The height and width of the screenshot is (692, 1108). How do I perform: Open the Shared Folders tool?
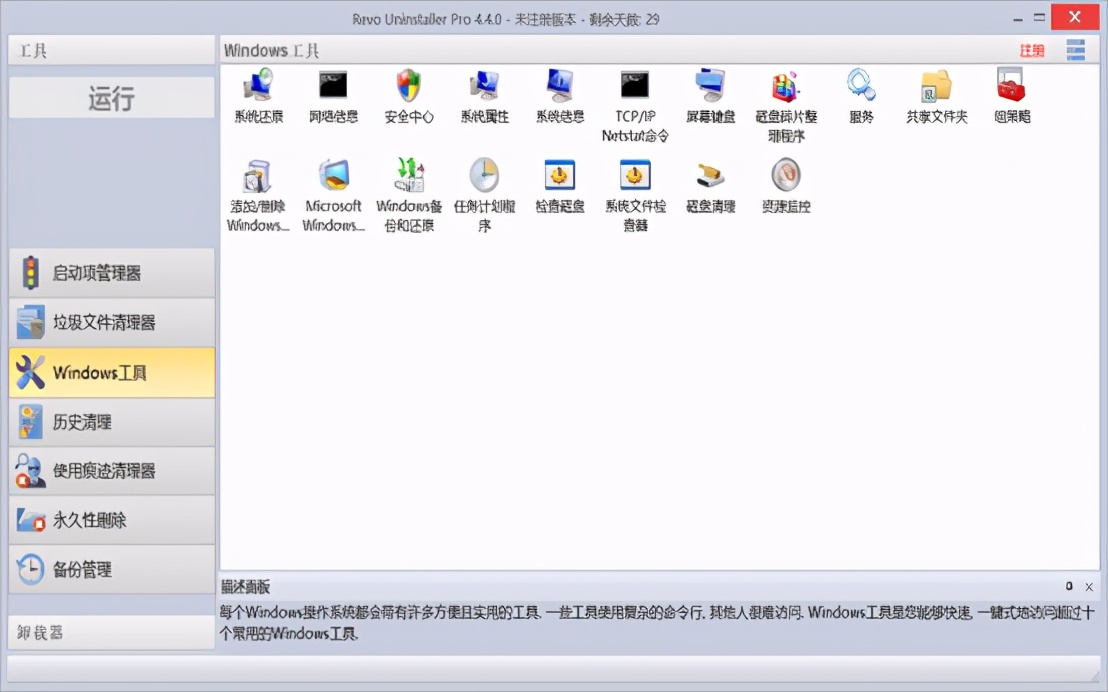[x=935, y=95]
